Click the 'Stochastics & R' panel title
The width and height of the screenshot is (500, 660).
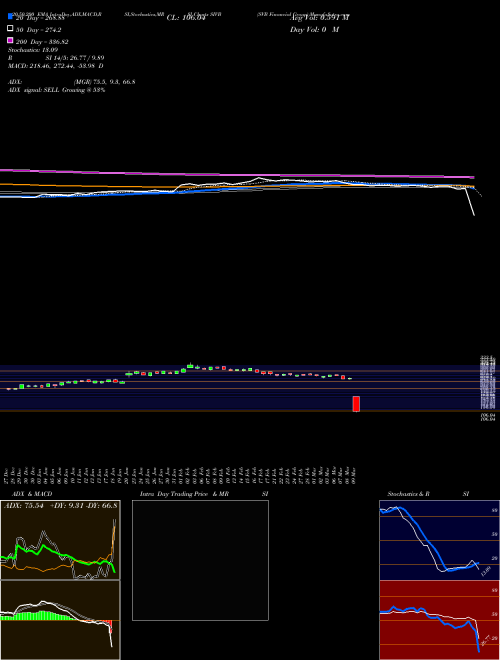pyautogui.click(x=409, y=494)
